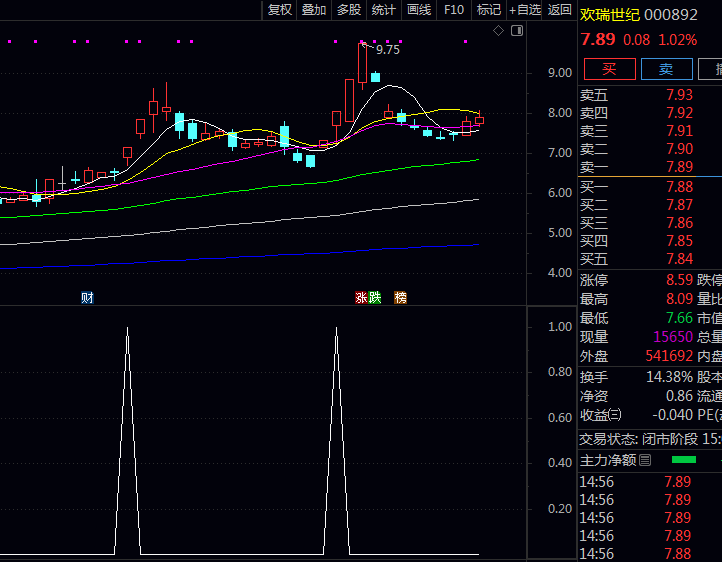Click the blue 卖 sell button
Screen dimensions: 722x562
pyautogui.click(x=665, y=69)
